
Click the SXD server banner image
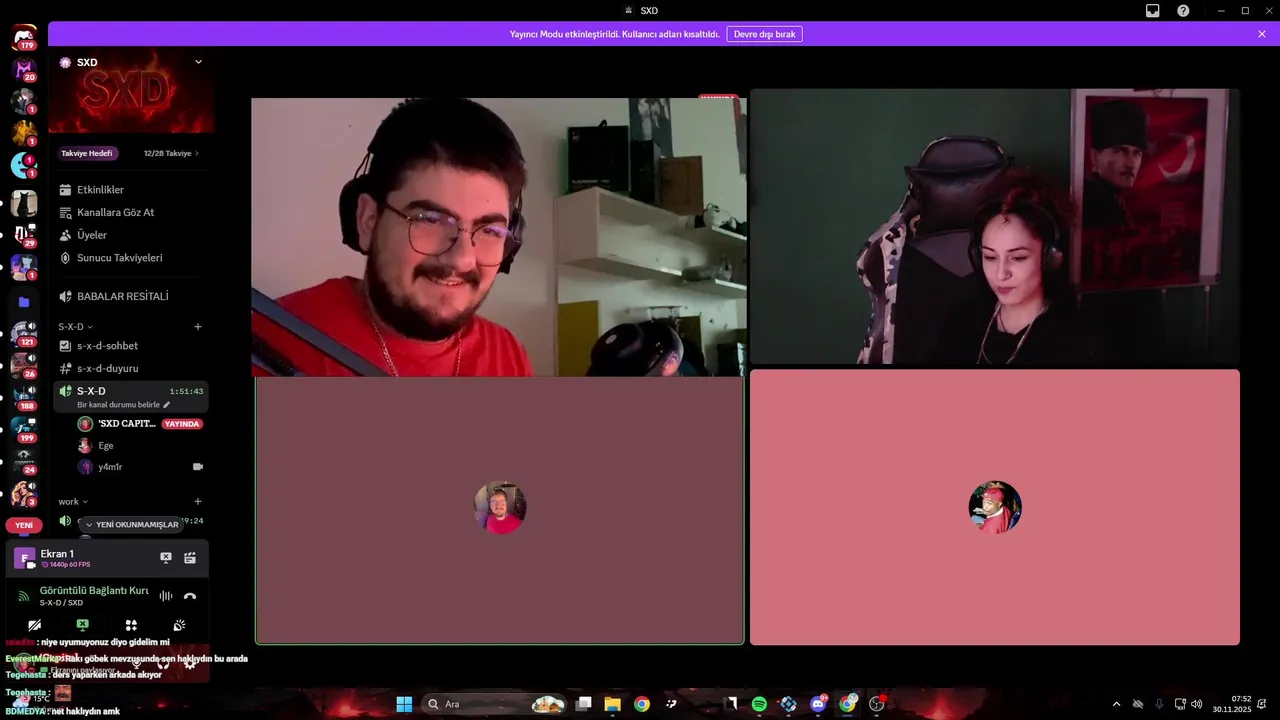click(x=131, y=90)
